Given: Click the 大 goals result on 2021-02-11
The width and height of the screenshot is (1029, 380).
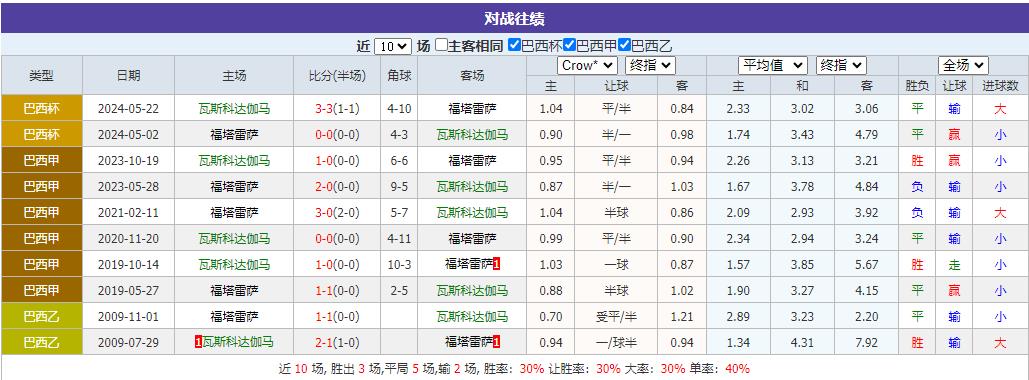Looking at the screenshot, I should (x=1000, y=213).
